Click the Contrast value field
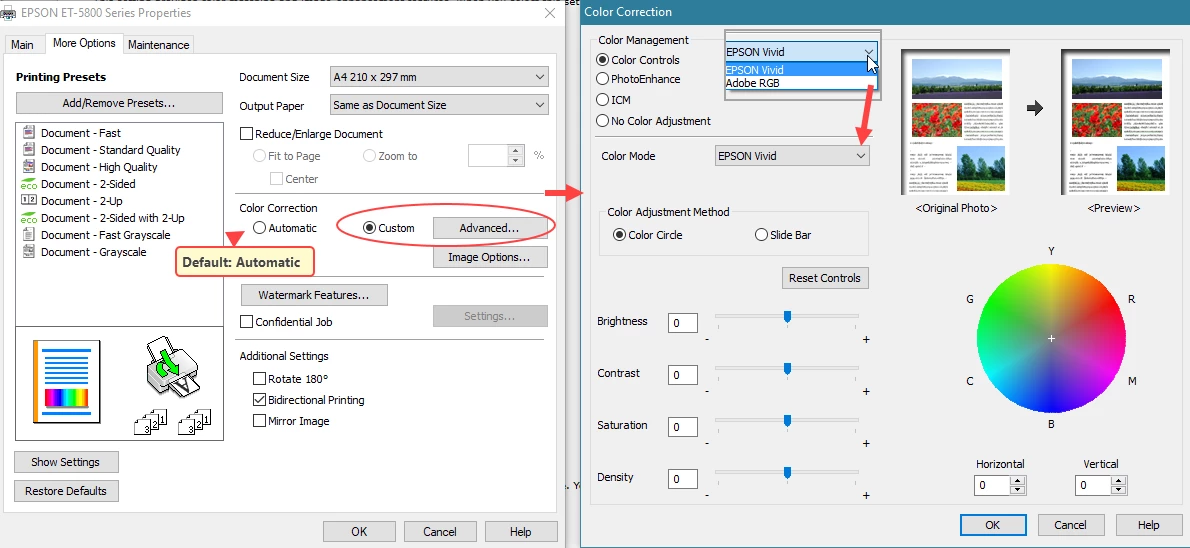The height and width of the screenshot is (548, 1190). (x=683, y=374)
